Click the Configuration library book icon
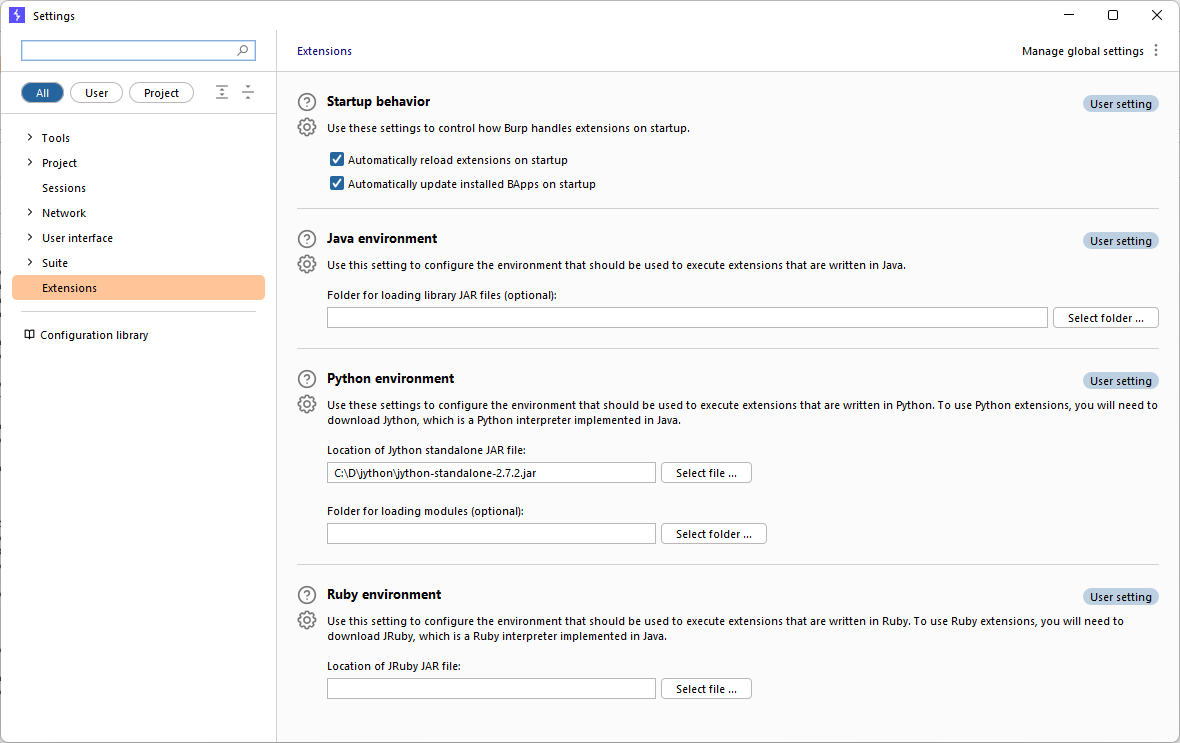 pos(29,335)
